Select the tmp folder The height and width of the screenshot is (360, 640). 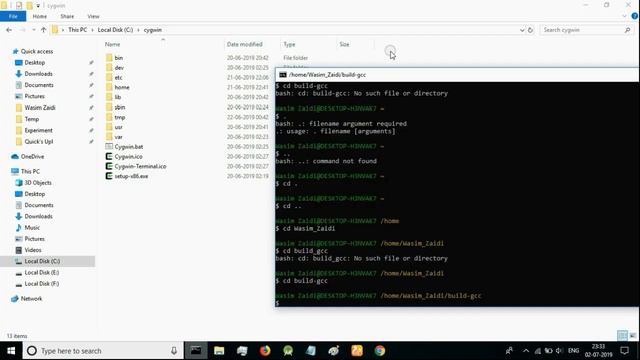(x=120, y=117)
